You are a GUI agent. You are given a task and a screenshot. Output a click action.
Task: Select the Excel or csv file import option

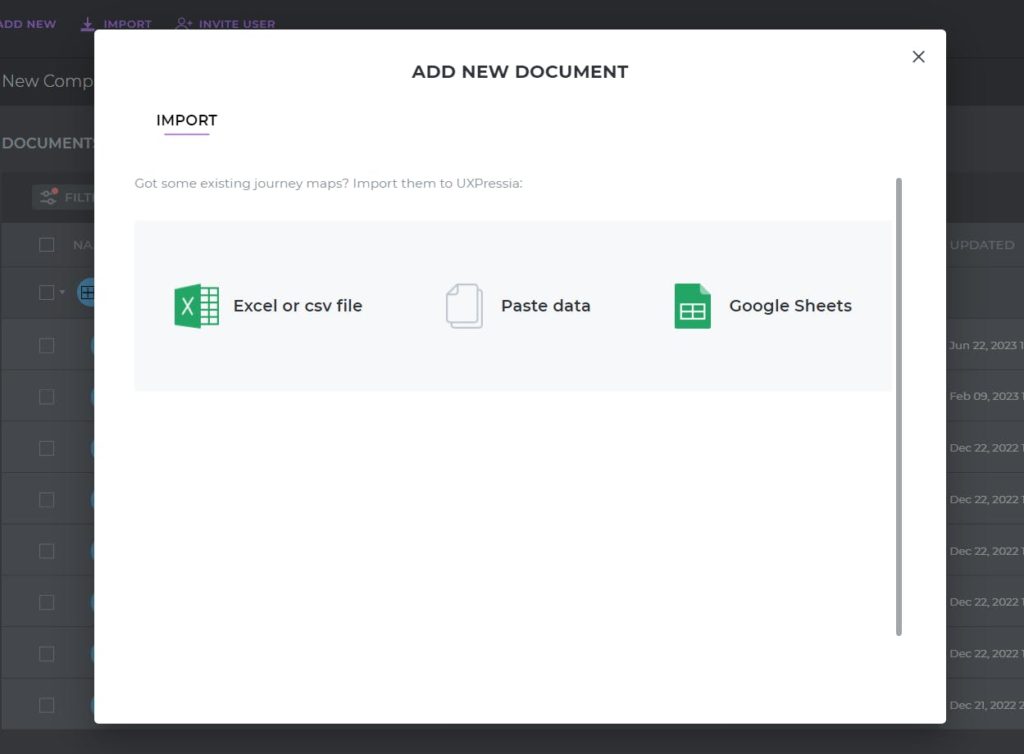[x=268, y=306]
